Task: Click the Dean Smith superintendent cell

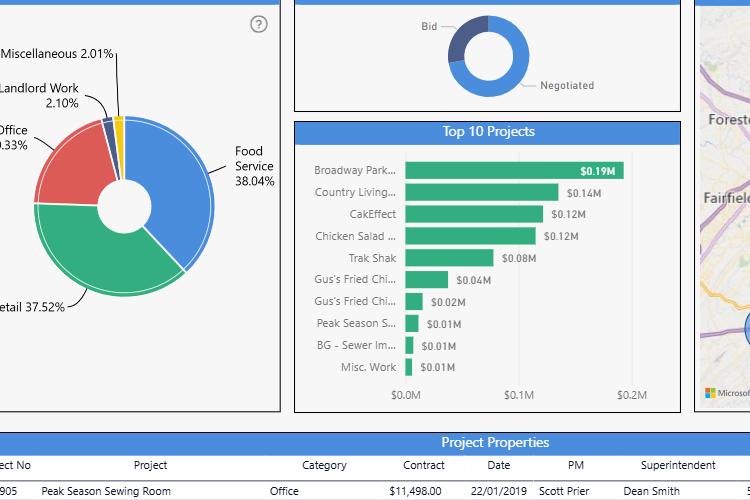Action: pos(651,491)
